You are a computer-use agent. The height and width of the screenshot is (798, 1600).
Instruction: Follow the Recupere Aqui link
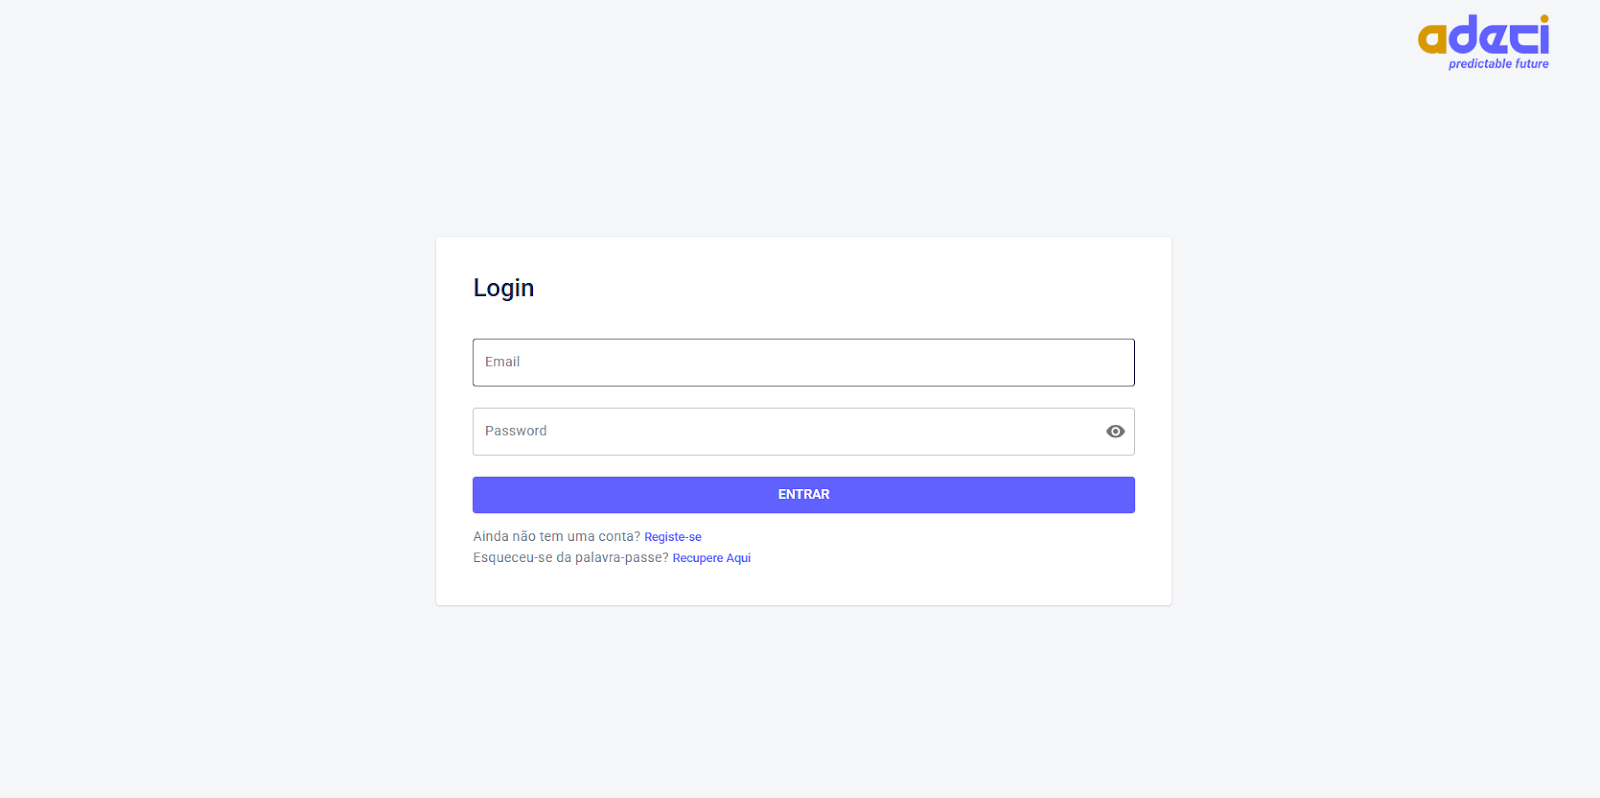coord(711,558)
